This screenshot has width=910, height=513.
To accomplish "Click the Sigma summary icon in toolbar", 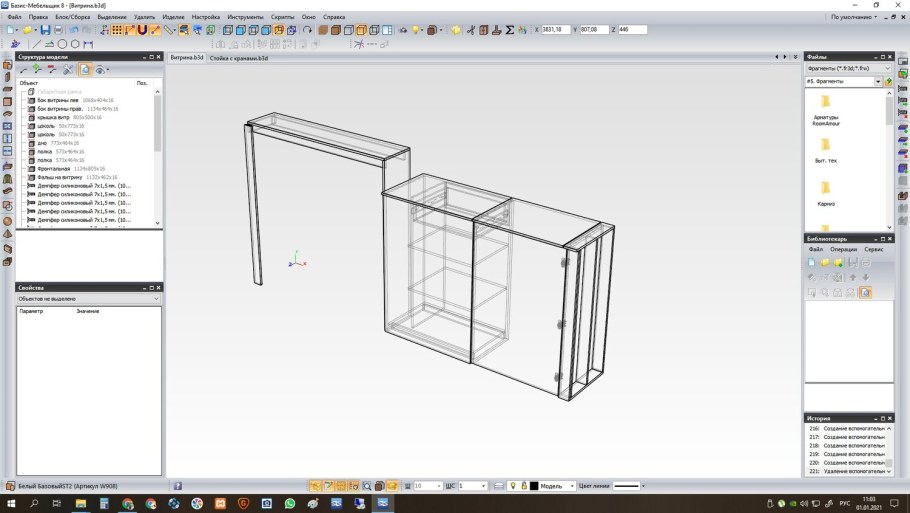I will click(x=509, y=30).
